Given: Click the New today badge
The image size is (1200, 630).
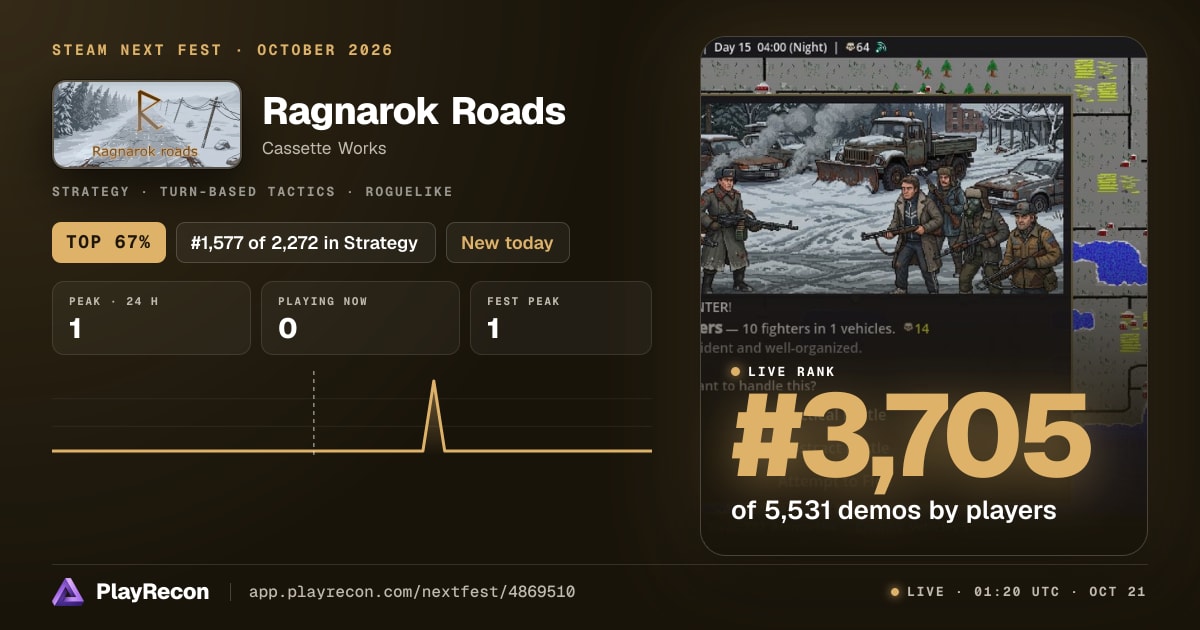Looking at the screenshot, I should [507, 242].
